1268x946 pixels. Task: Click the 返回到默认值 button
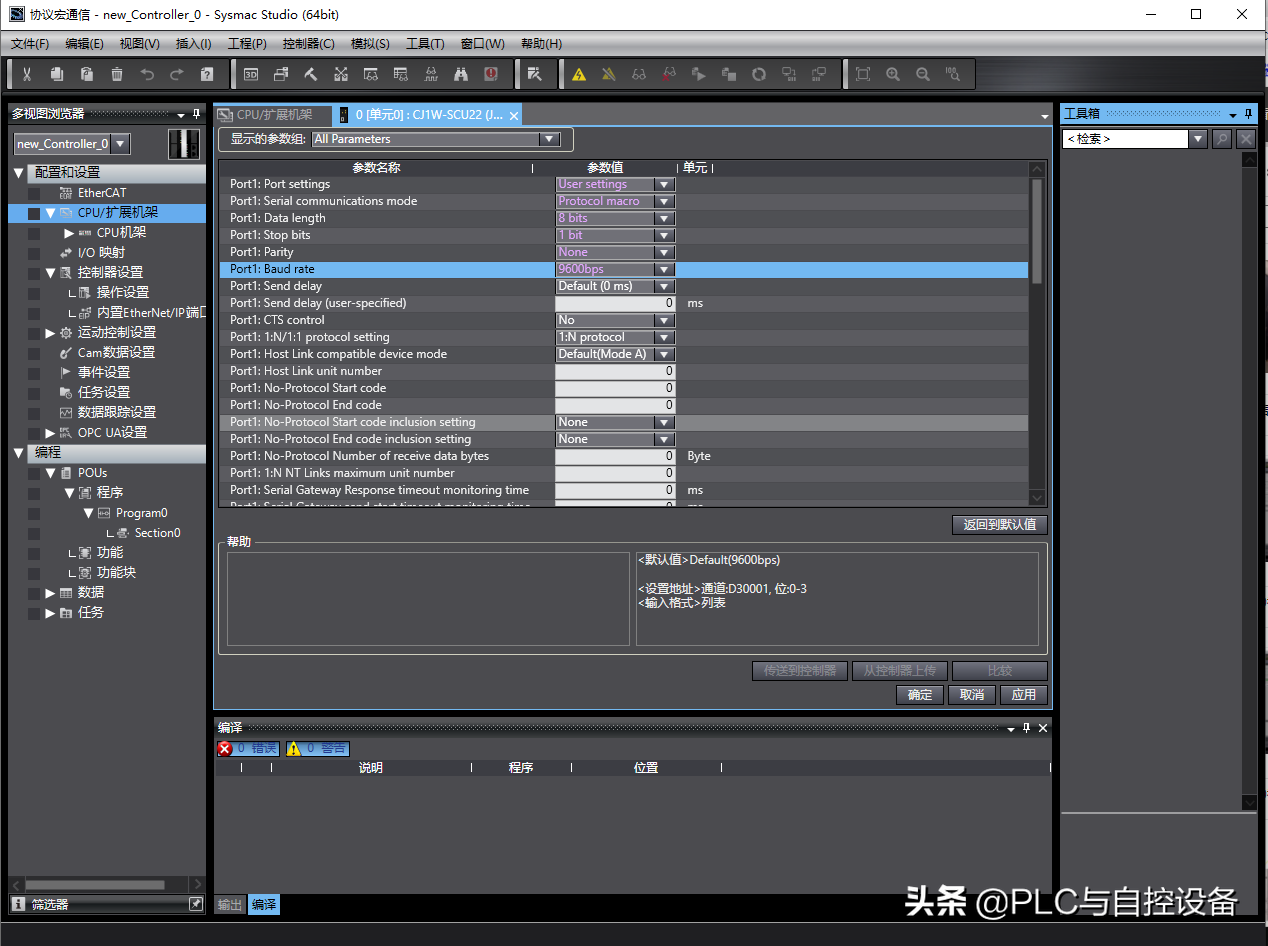point(999,525)
